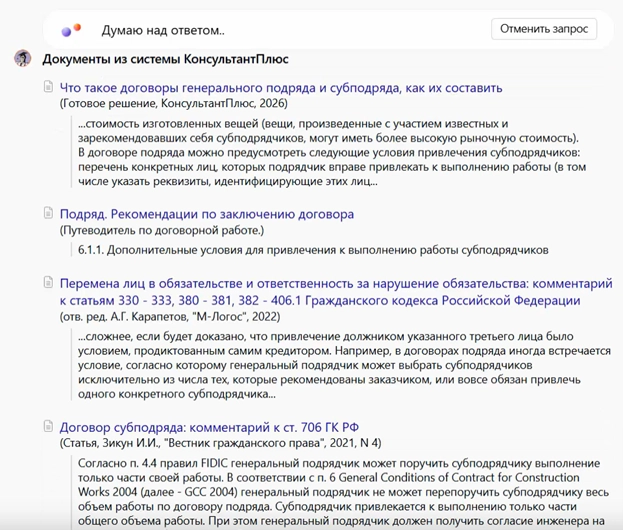The height and width of the screenshot is (530, 623).
Task: Click heading "Документы из системы КонсультантПлюс"
Action: point(165,59)
